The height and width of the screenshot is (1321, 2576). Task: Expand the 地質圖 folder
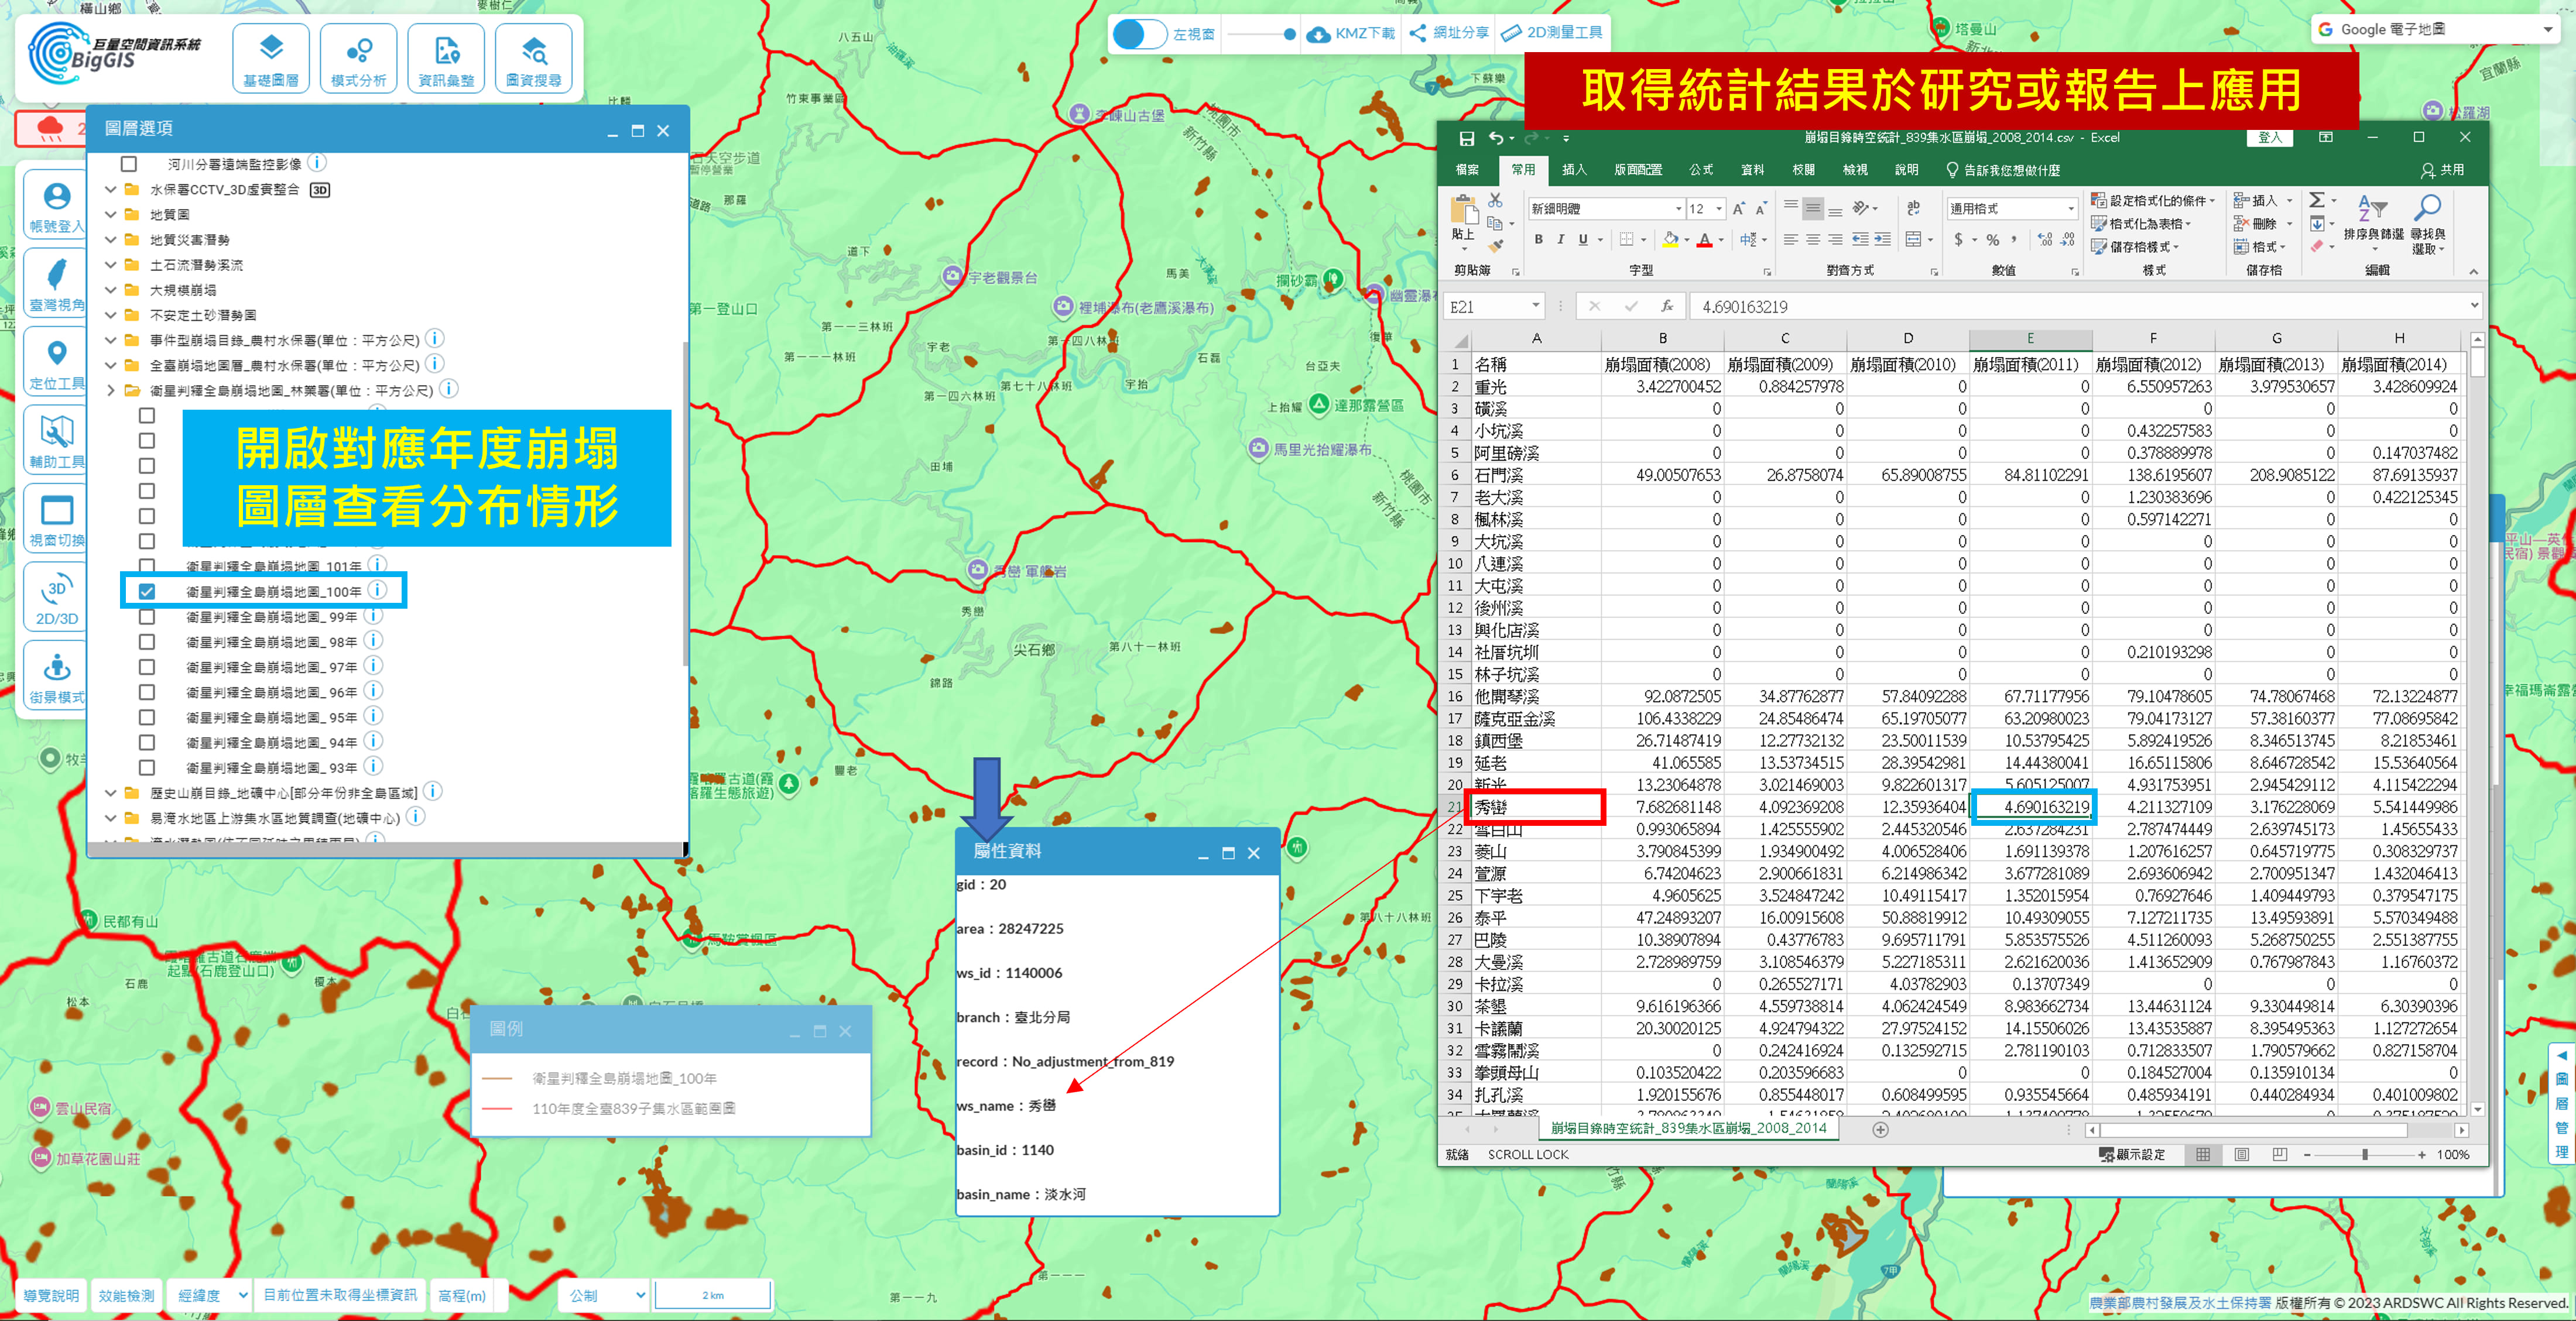[111, 214]
